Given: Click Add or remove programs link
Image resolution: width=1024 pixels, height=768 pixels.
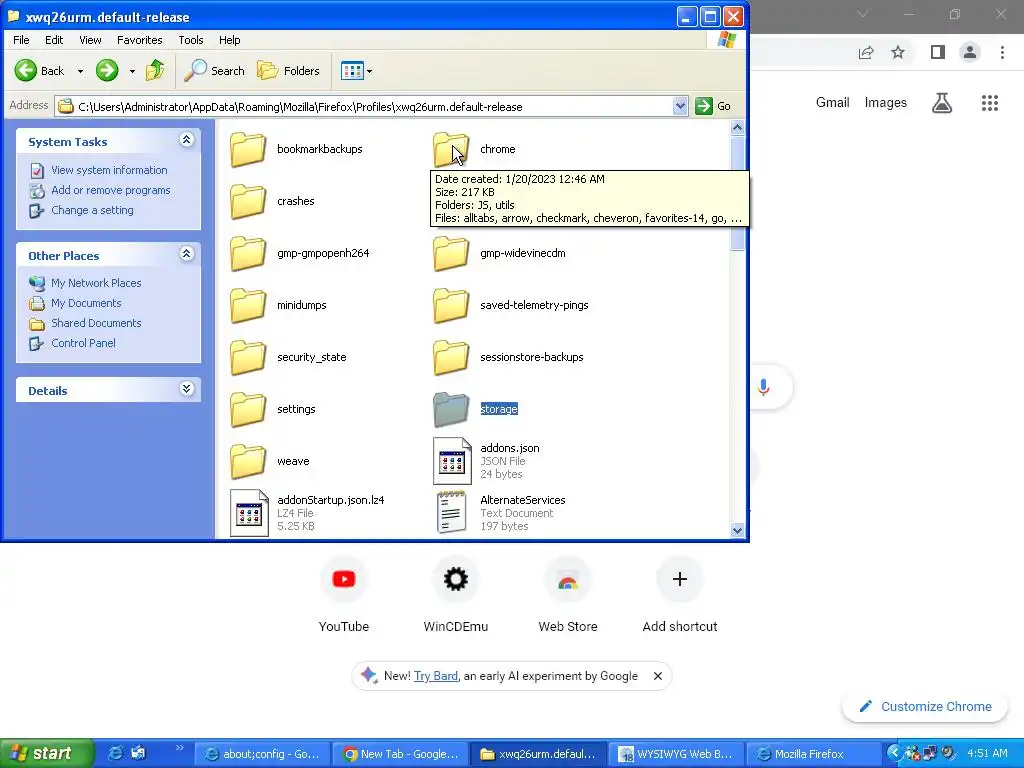Looking at the screenshot, I should pos(110,190).
